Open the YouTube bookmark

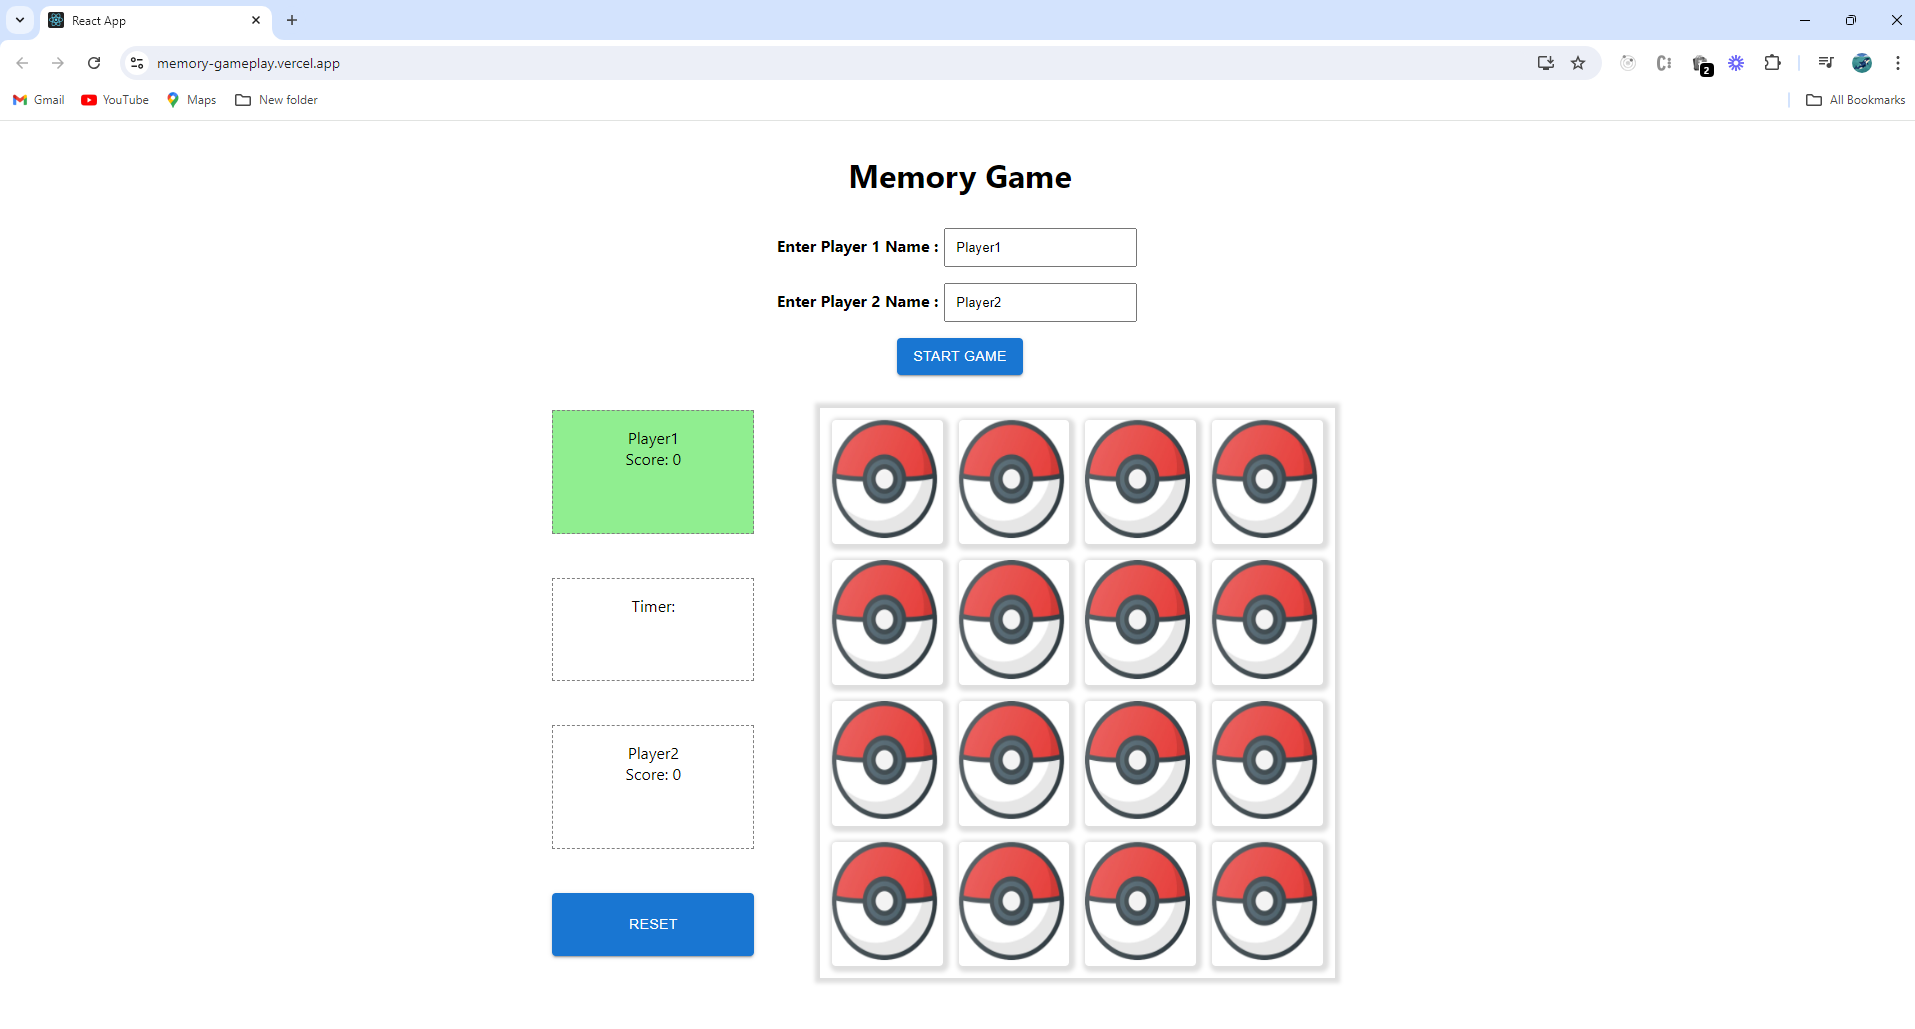coord(115,100)
